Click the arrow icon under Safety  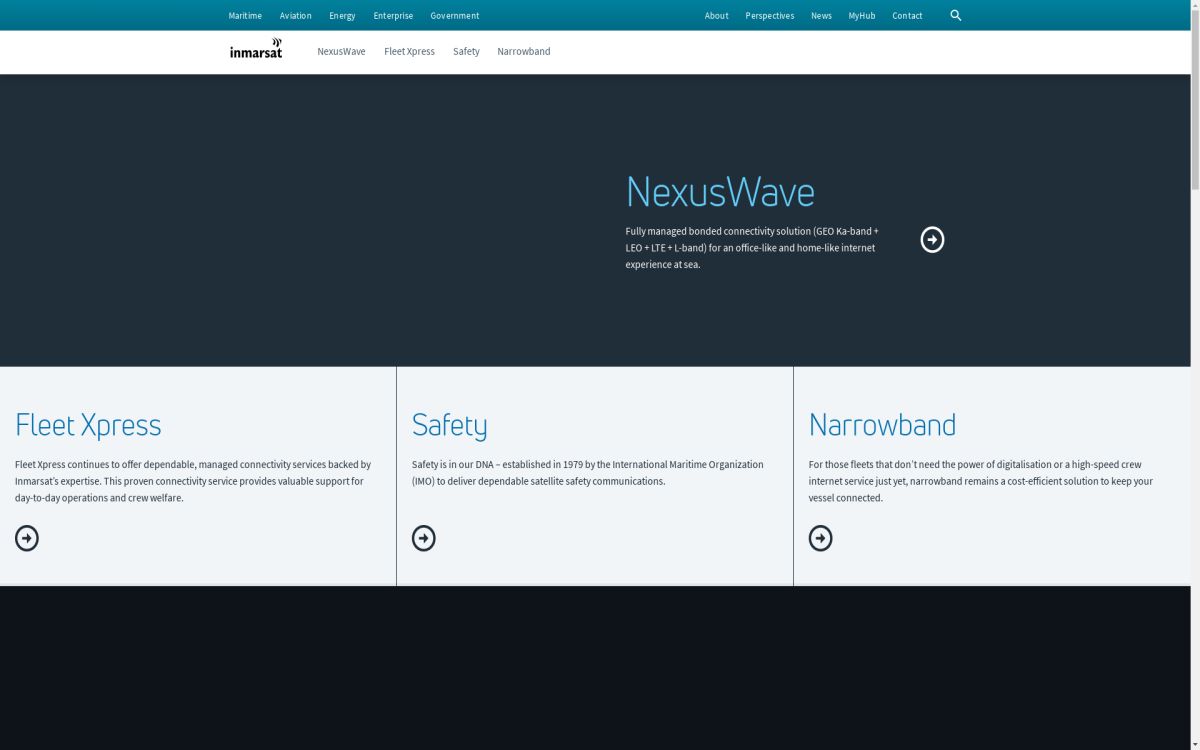[x=424, y=538]
